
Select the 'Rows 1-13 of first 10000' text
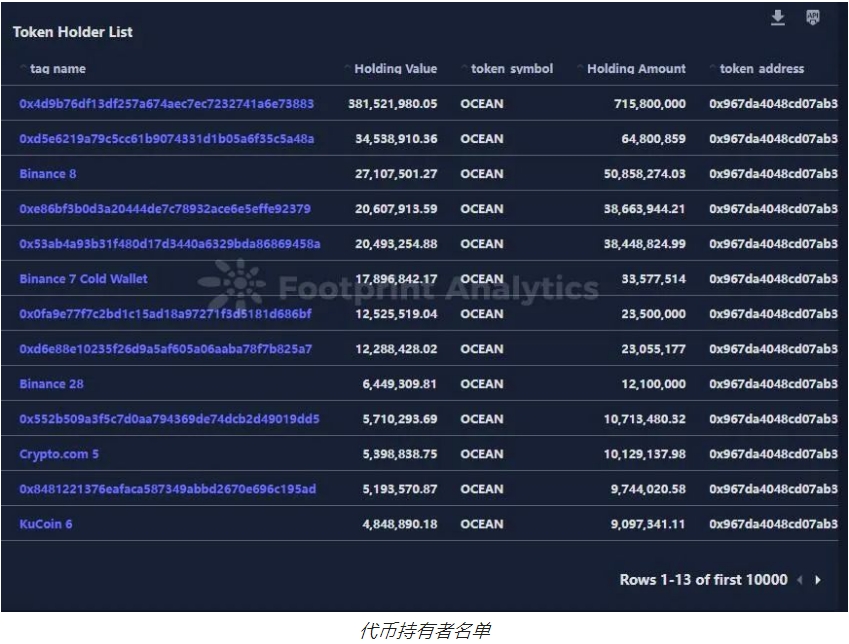tap(703, 580)
